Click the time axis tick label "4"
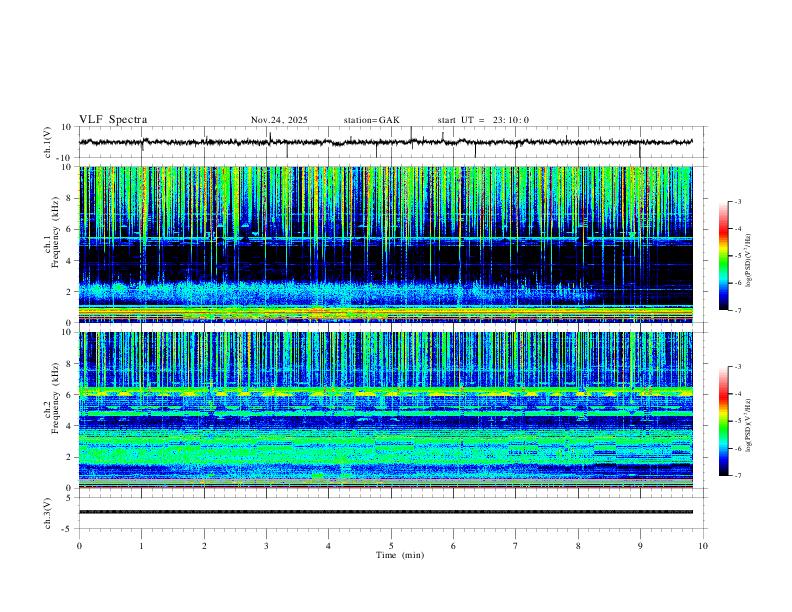The height and width of the screenshot is (612, 792). tap(328, 546)
